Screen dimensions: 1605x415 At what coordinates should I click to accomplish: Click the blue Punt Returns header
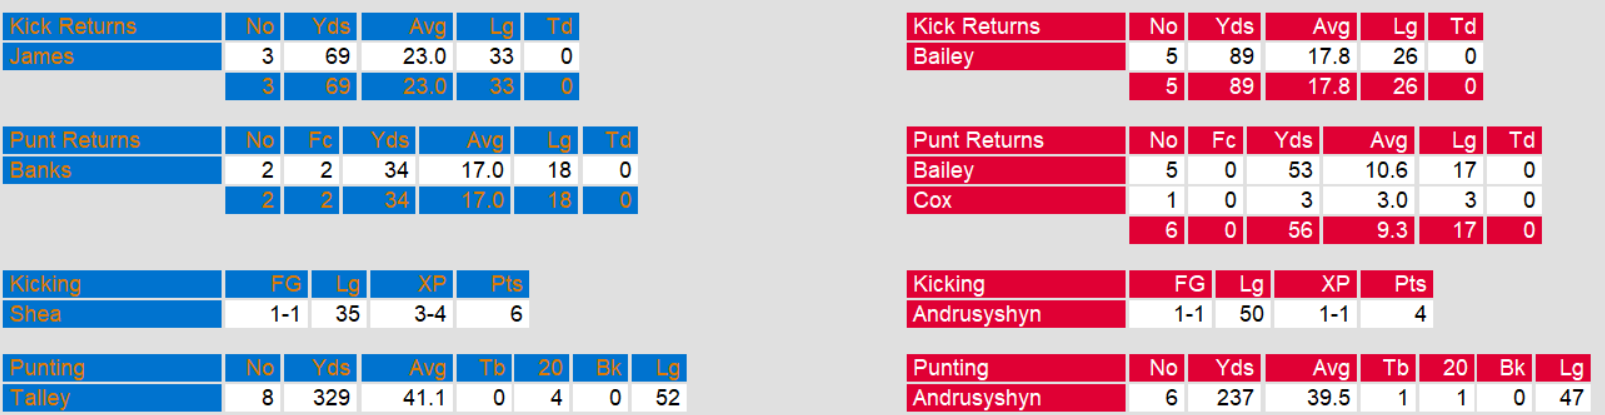[75, 141]
